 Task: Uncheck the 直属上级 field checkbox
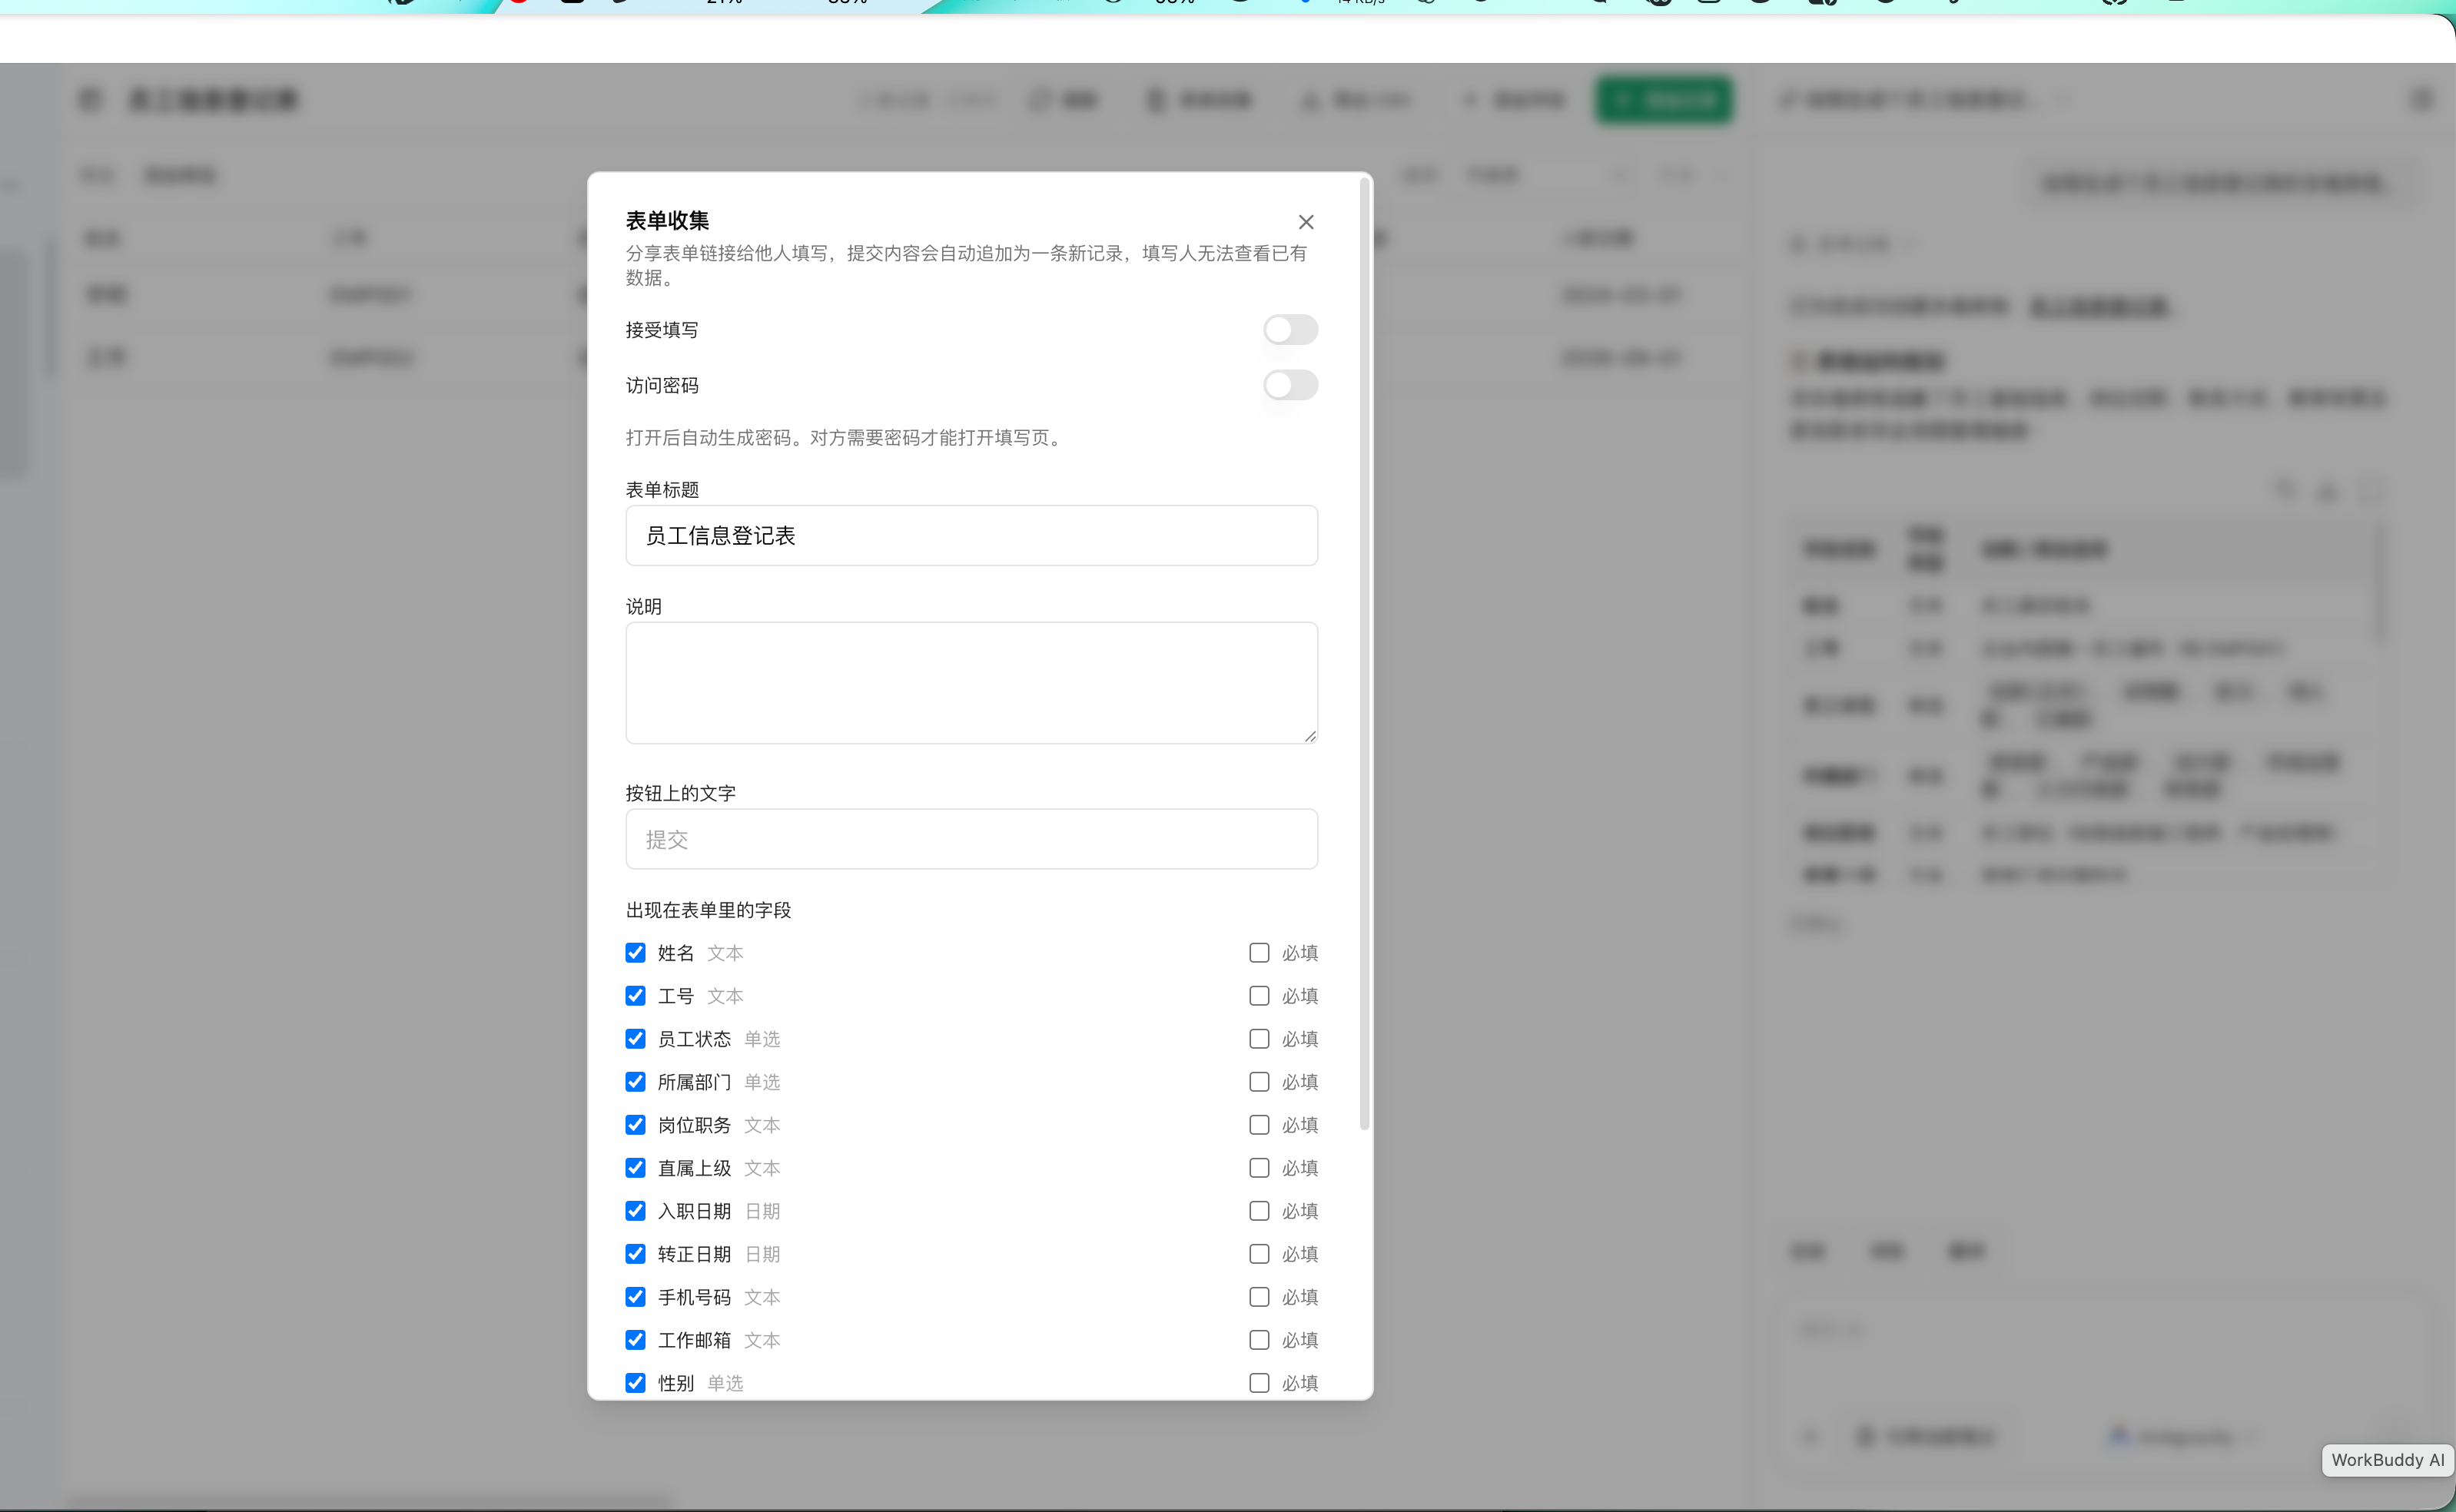tap(635, 1168)
